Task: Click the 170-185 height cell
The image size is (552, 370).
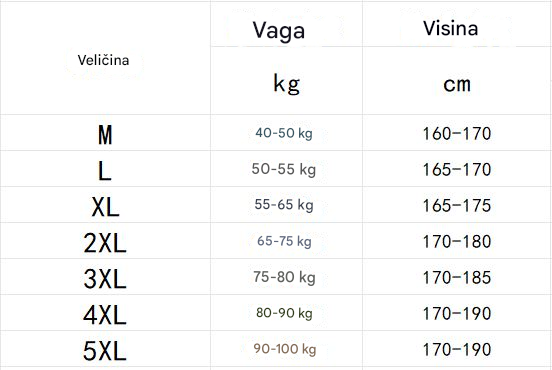Action: pyautogui.click(x=457, y=276)
